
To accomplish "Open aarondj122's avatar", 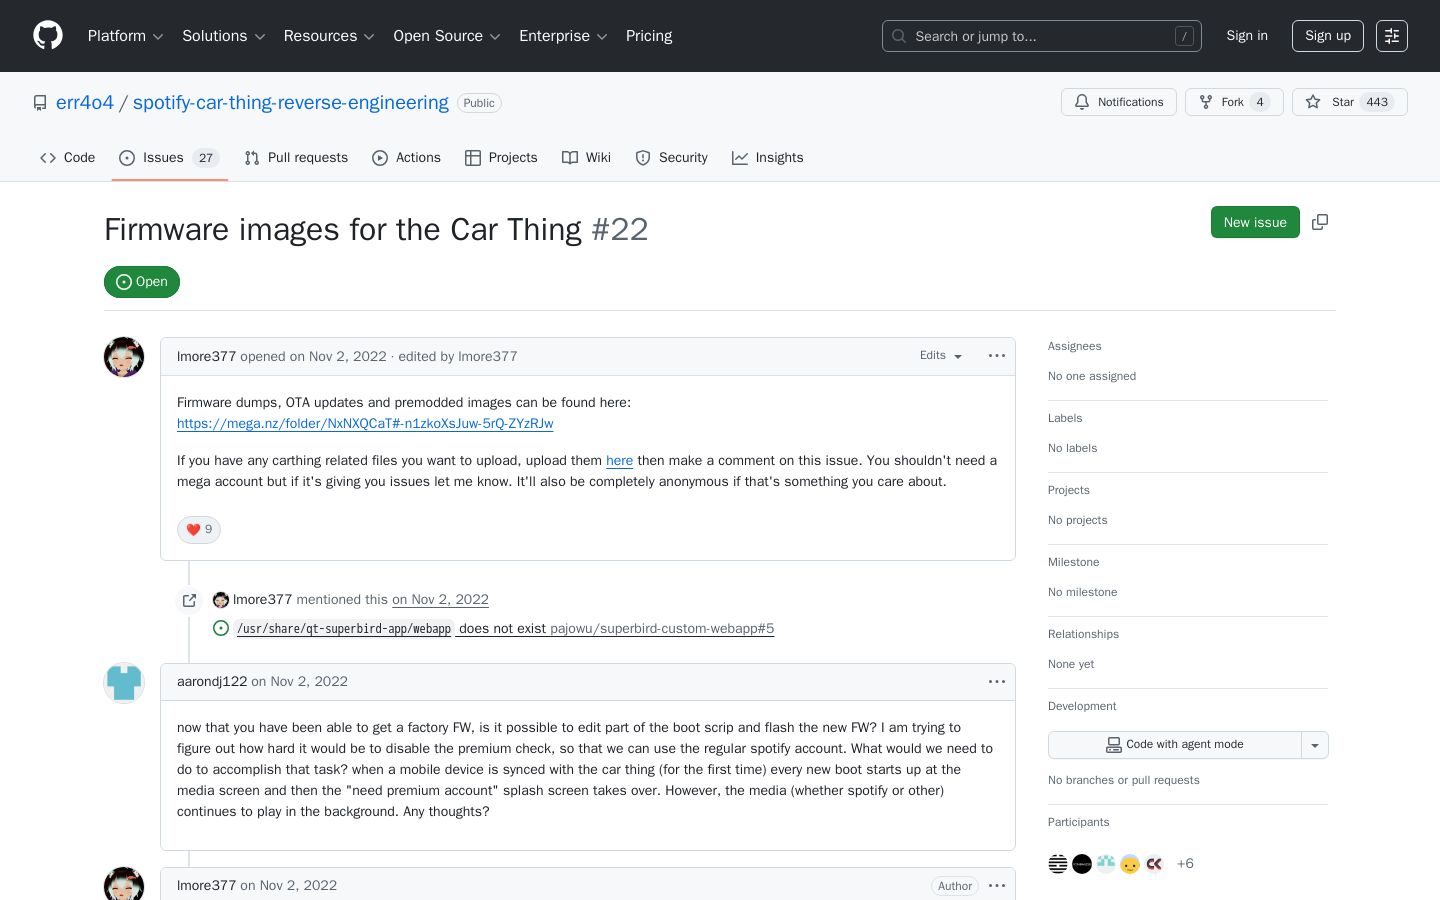I will (124, 683).
